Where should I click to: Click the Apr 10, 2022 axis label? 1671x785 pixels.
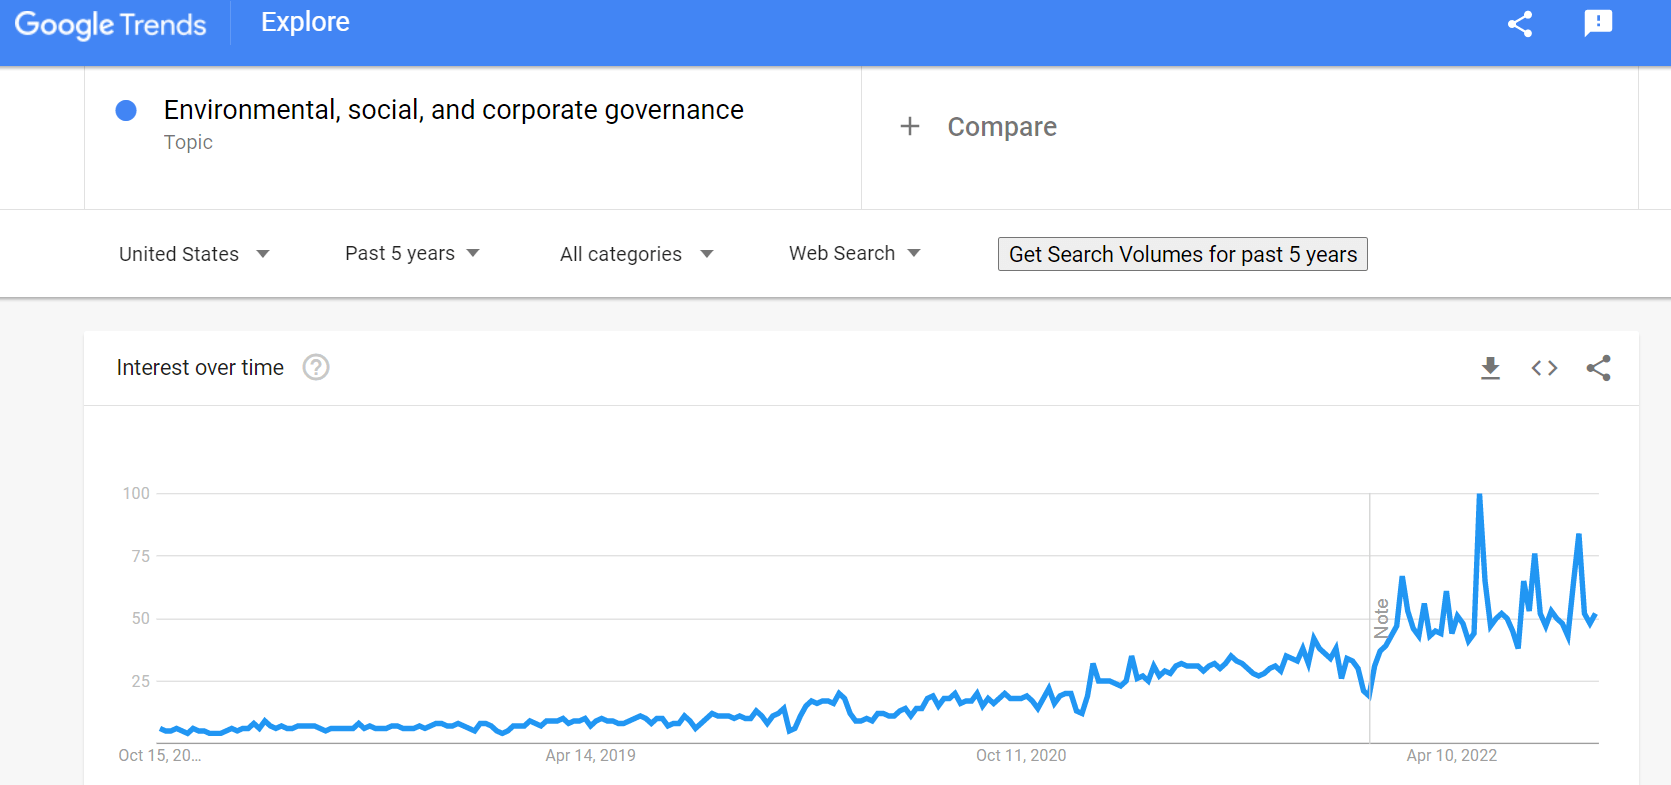coord(1451,755)
